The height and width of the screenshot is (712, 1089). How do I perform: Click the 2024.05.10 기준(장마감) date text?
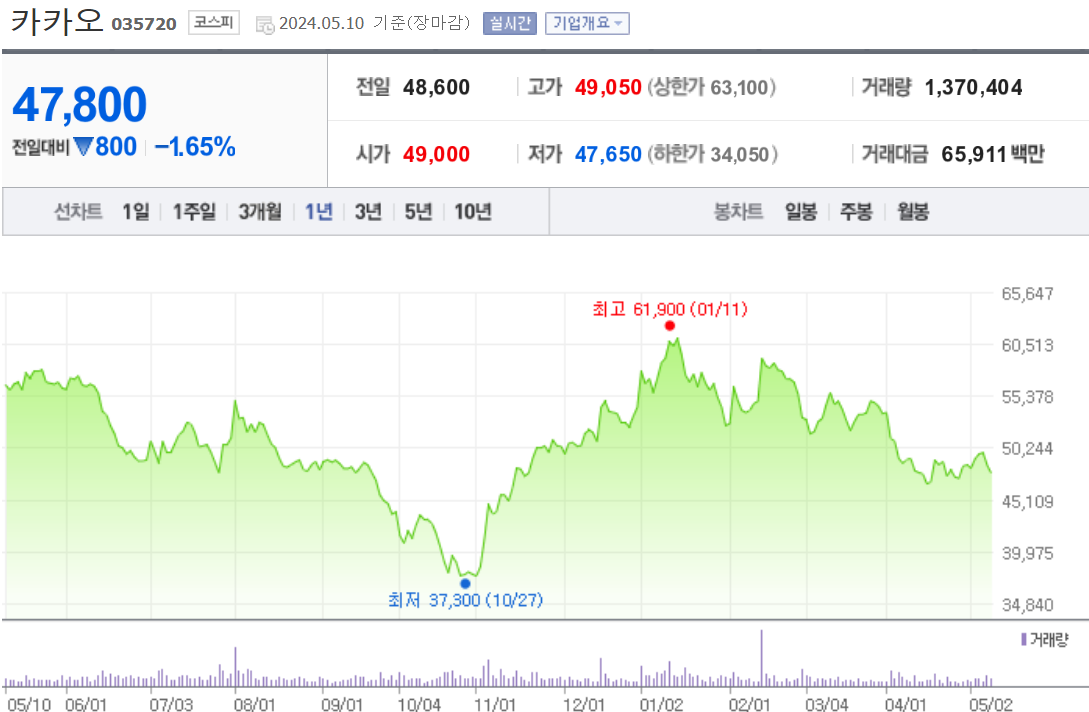(374, 23)
